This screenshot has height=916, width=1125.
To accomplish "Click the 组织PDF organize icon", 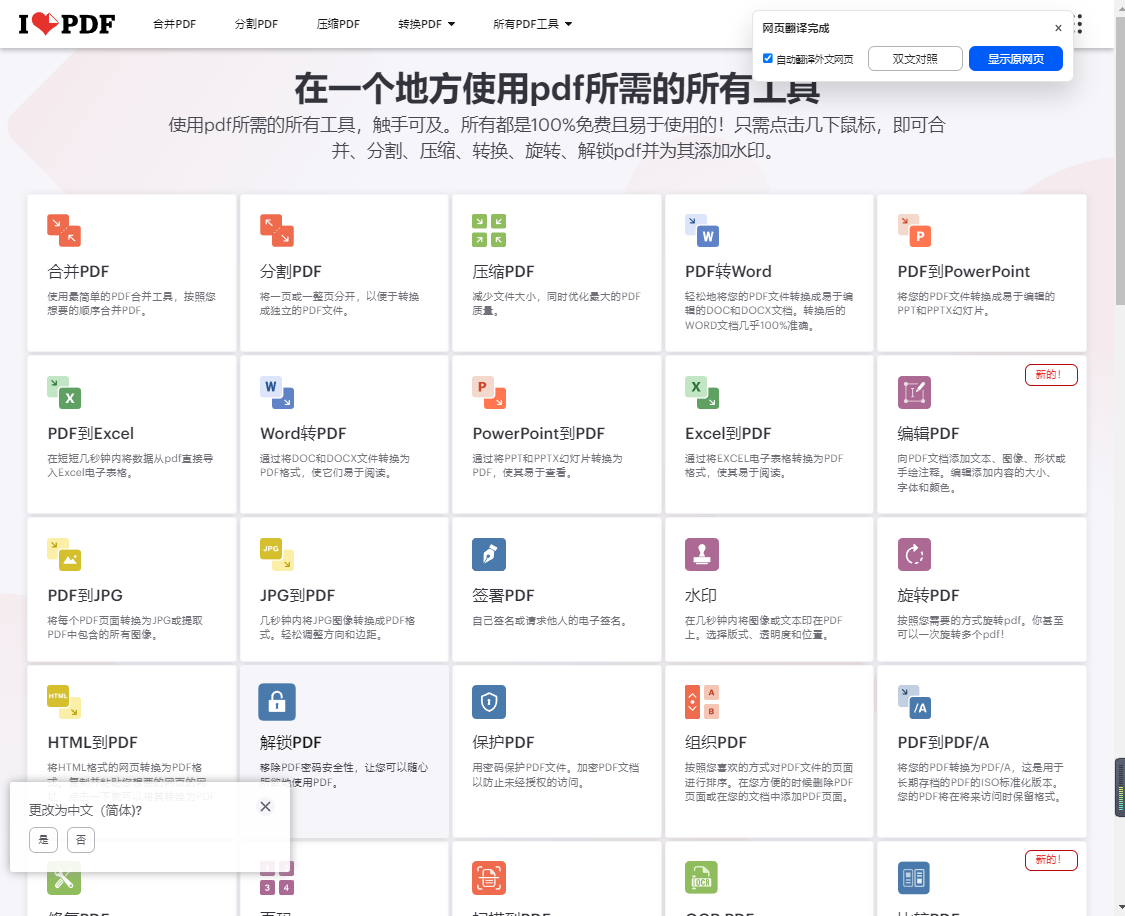I will point(702,702).
